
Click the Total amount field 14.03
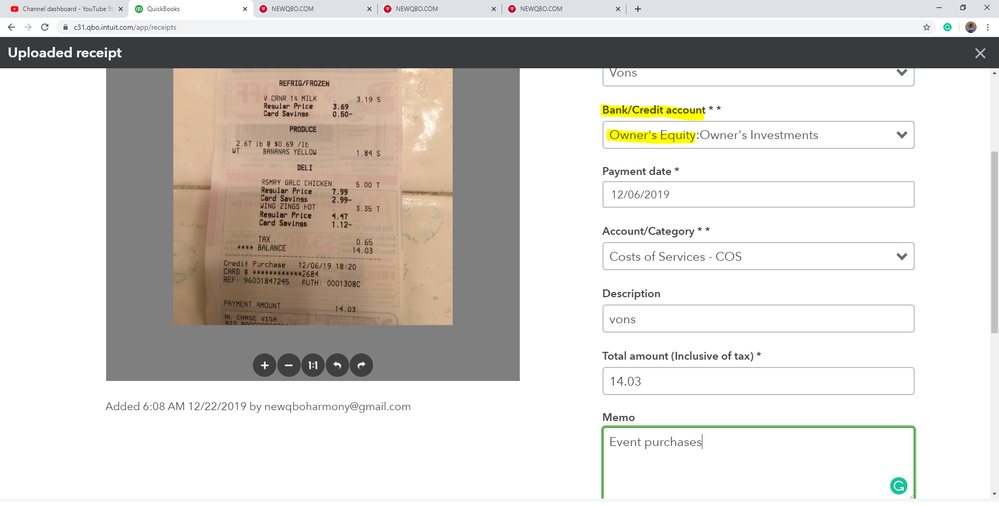pos(758,382)
